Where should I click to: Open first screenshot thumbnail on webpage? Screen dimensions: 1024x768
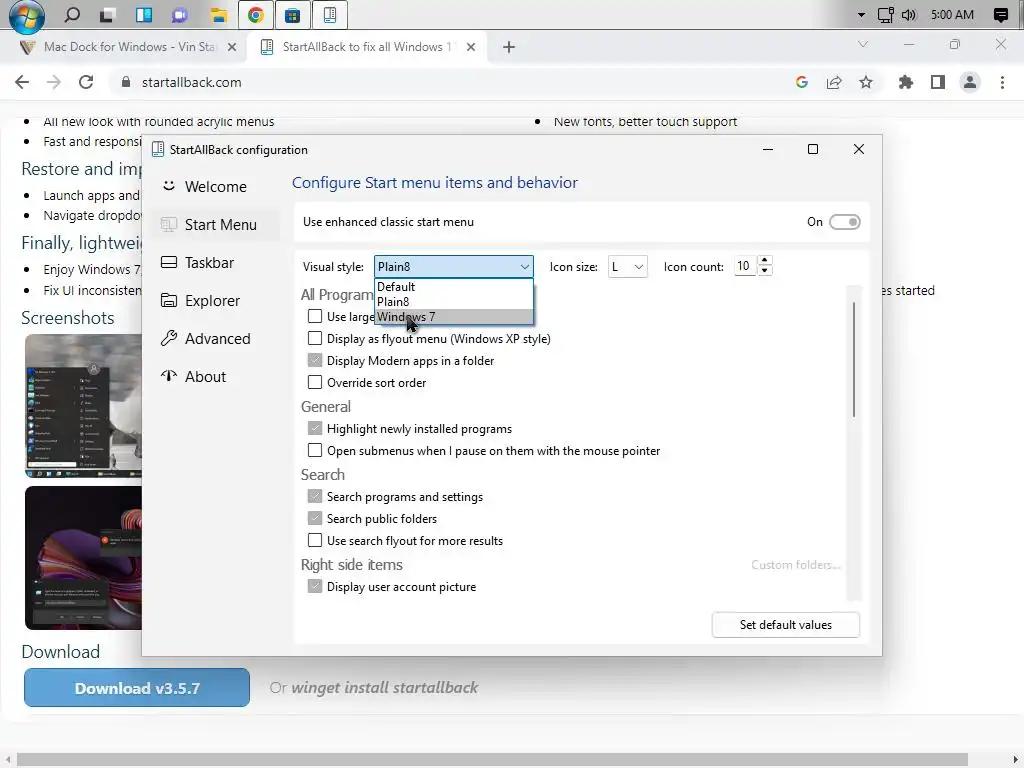[84, 406]
